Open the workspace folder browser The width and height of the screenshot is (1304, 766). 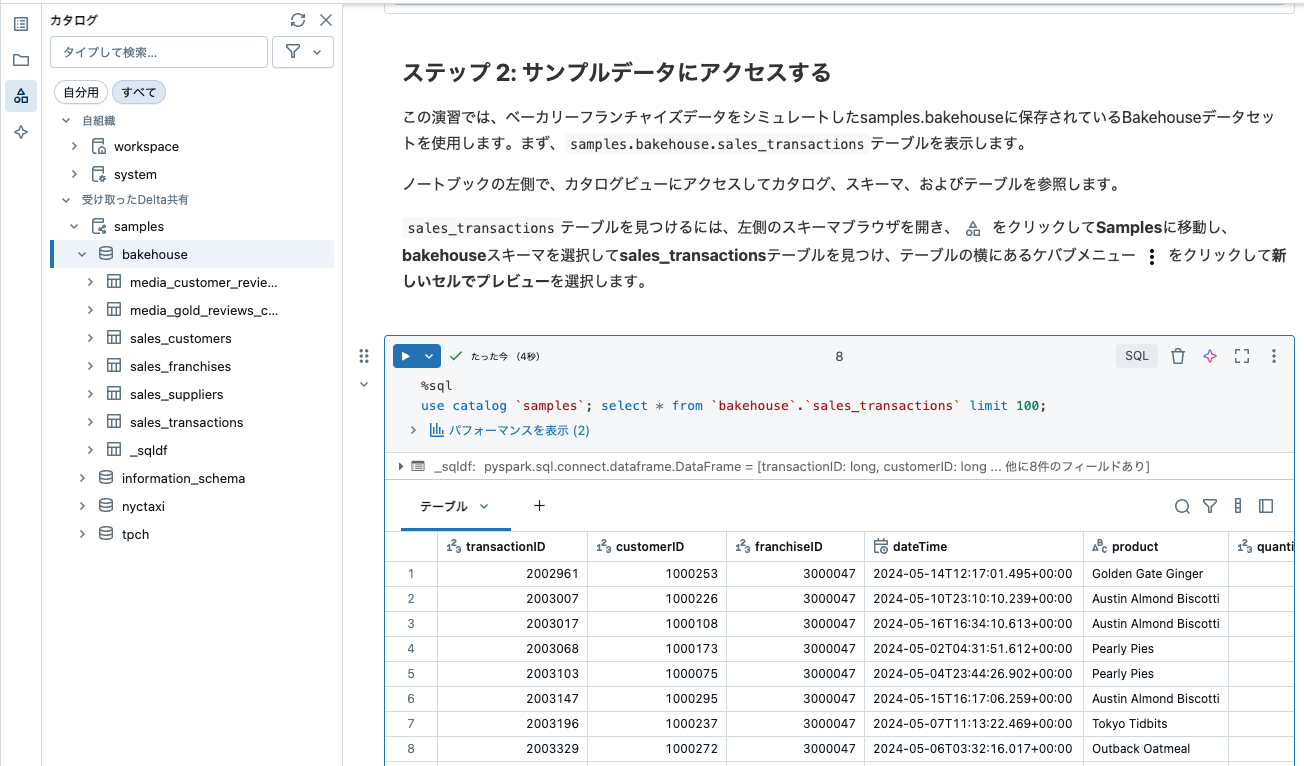tap(20, 58)
